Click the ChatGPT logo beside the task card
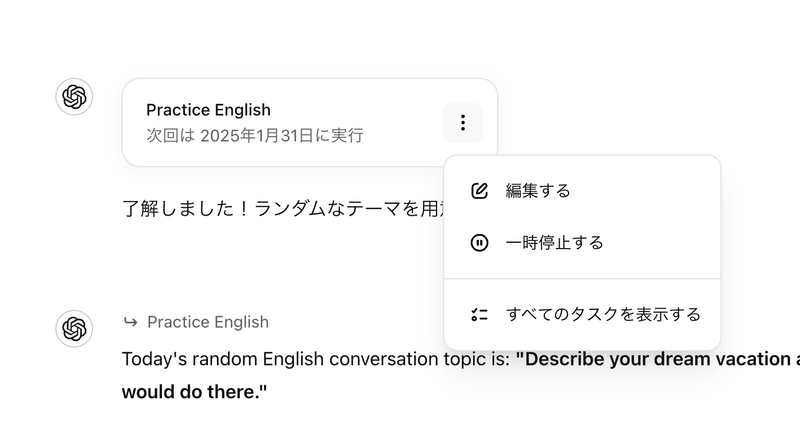This screenshot has width=800, height=436. click(x=74, y=97)
